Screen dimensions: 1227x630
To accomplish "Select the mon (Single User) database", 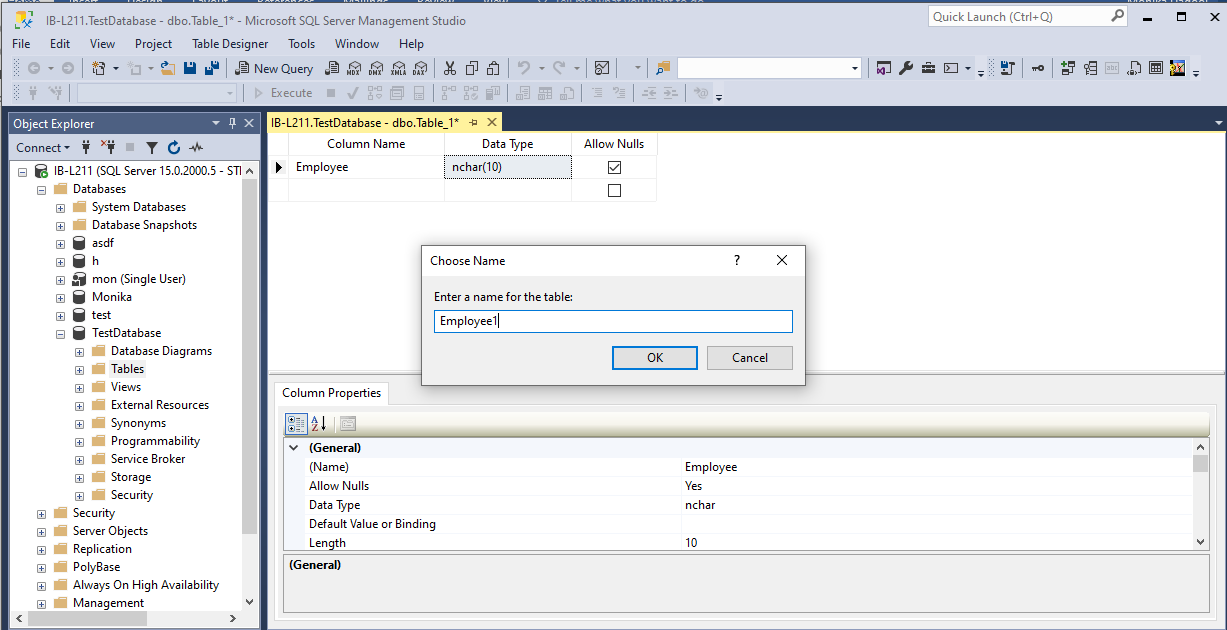I will click(139, 279).
